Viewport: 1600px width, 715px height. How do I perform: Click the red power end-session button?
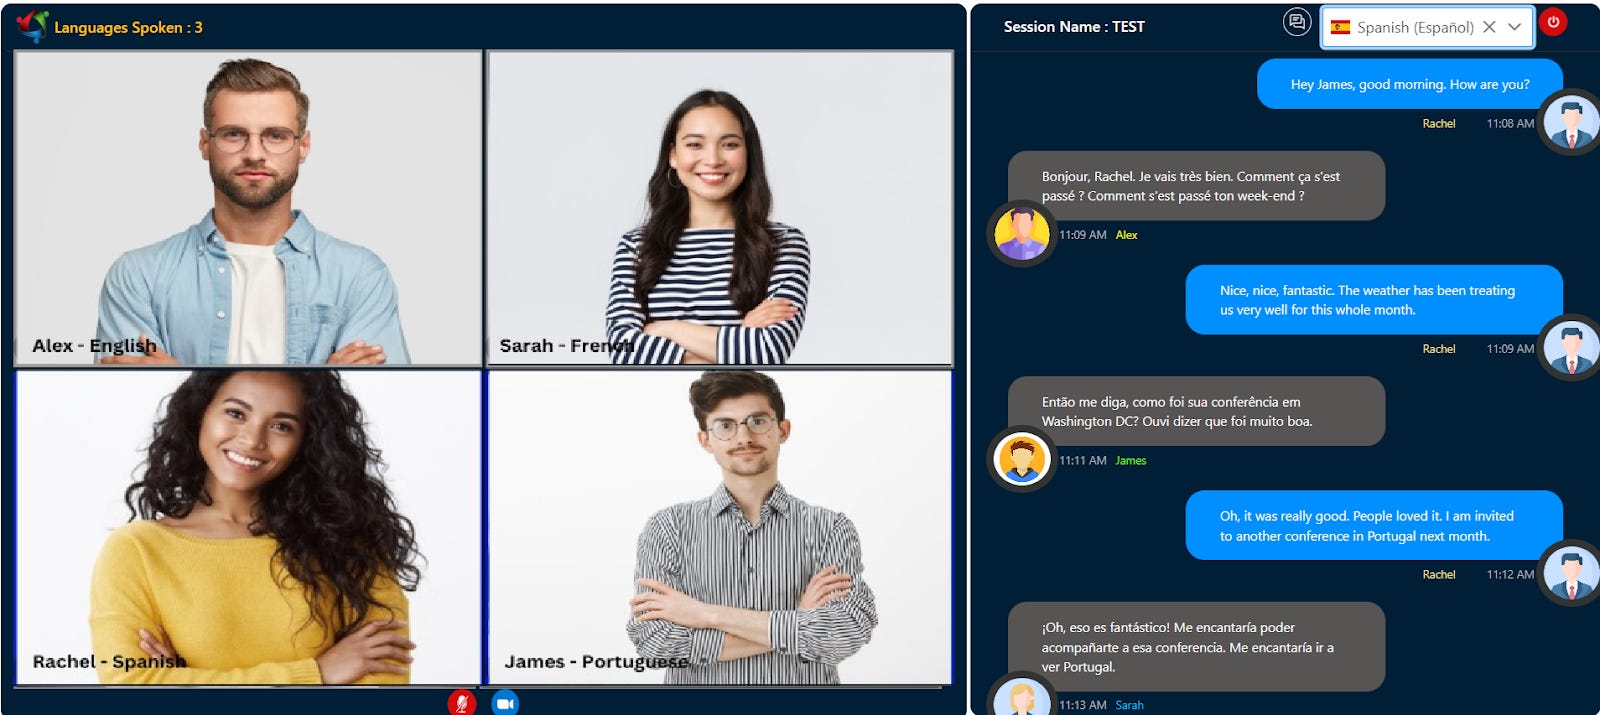(x=1553, y=22)
